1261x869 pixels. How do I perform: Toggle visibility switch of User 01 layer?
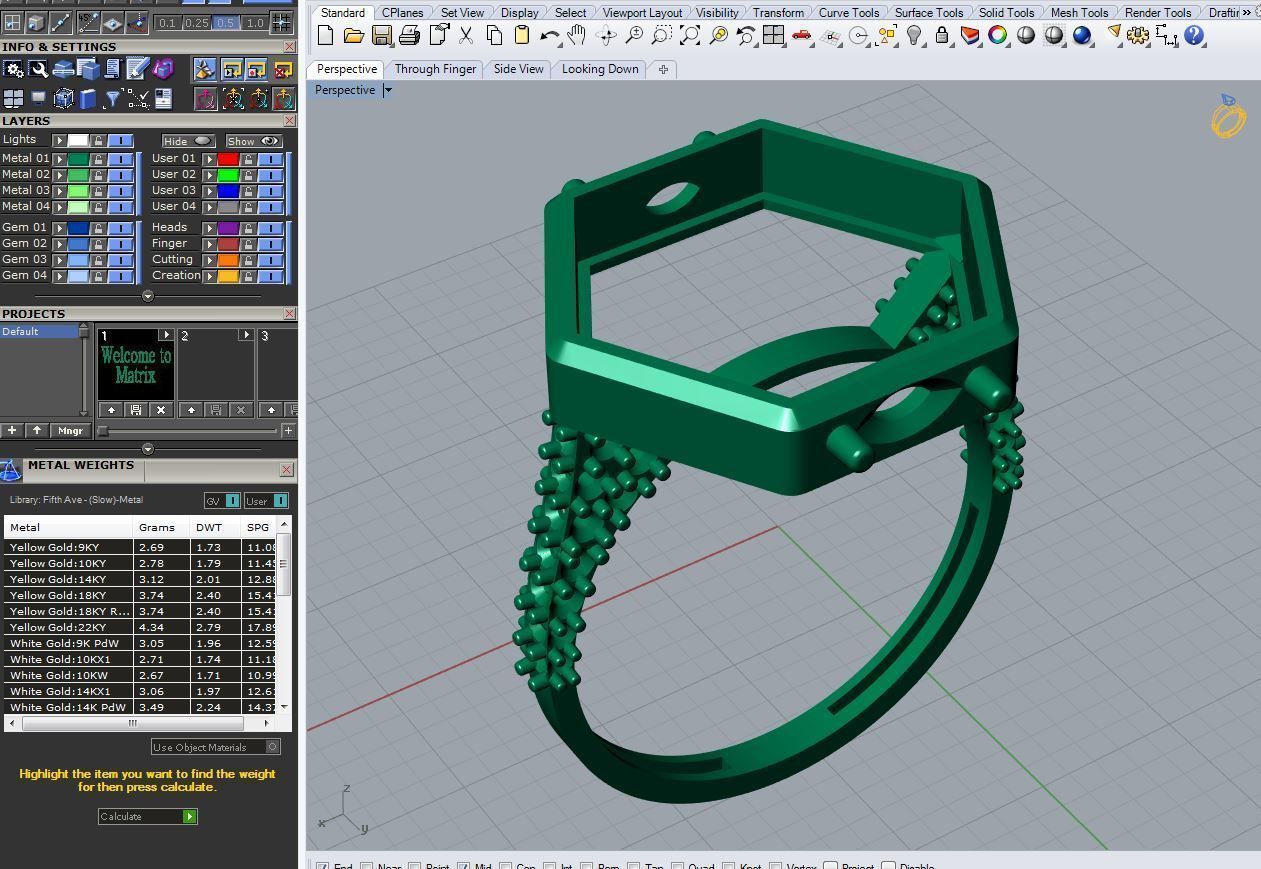coord(270,159)
